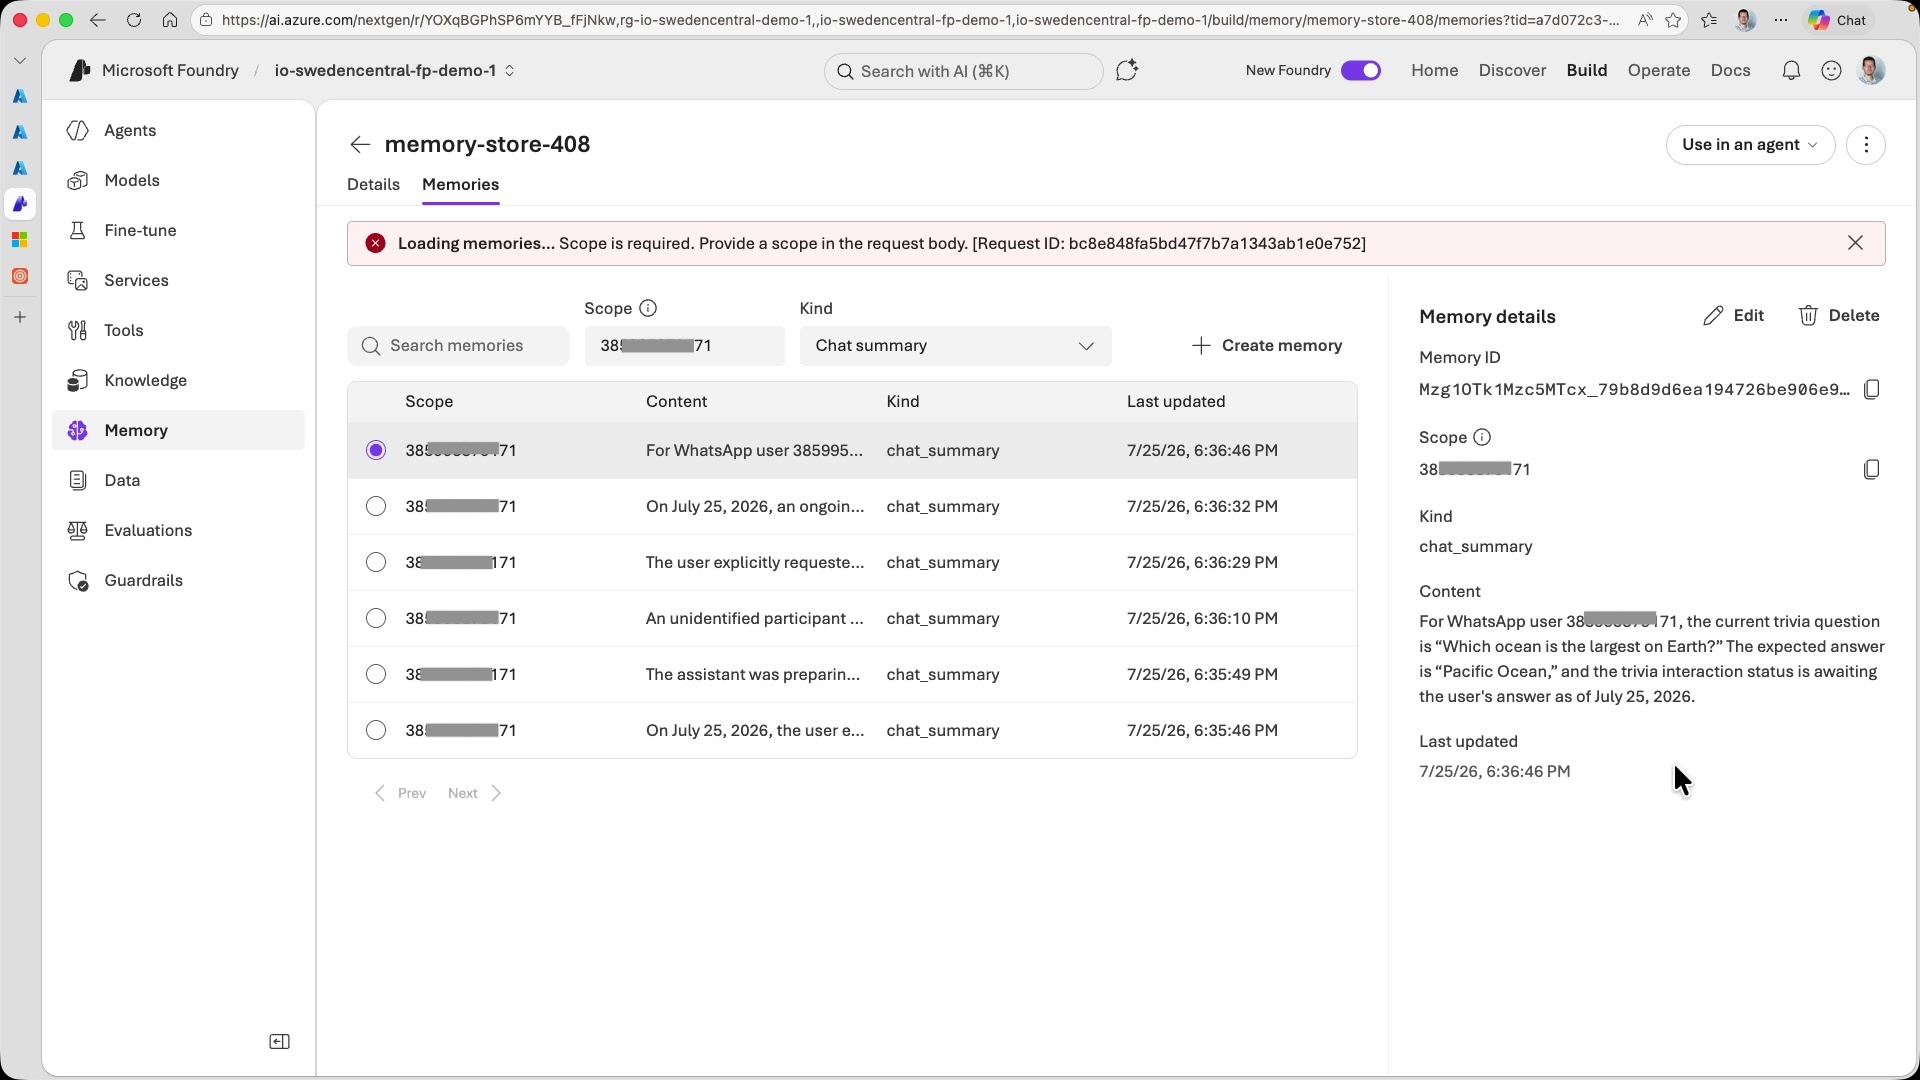Select memory row updated 6:36:29 PM
Viewport: 1920px width, 1080px height.
pyautogui.click(x=376, y=562)
